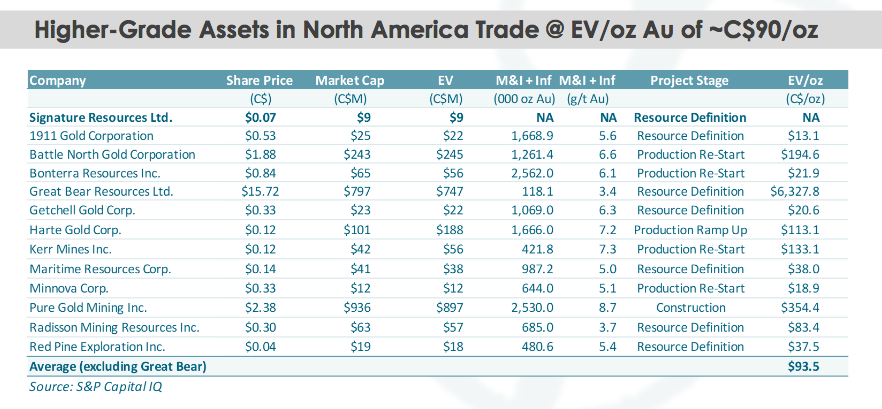
Task: Click Battle North Gold Corporation's name
Action: pos(112,154)
